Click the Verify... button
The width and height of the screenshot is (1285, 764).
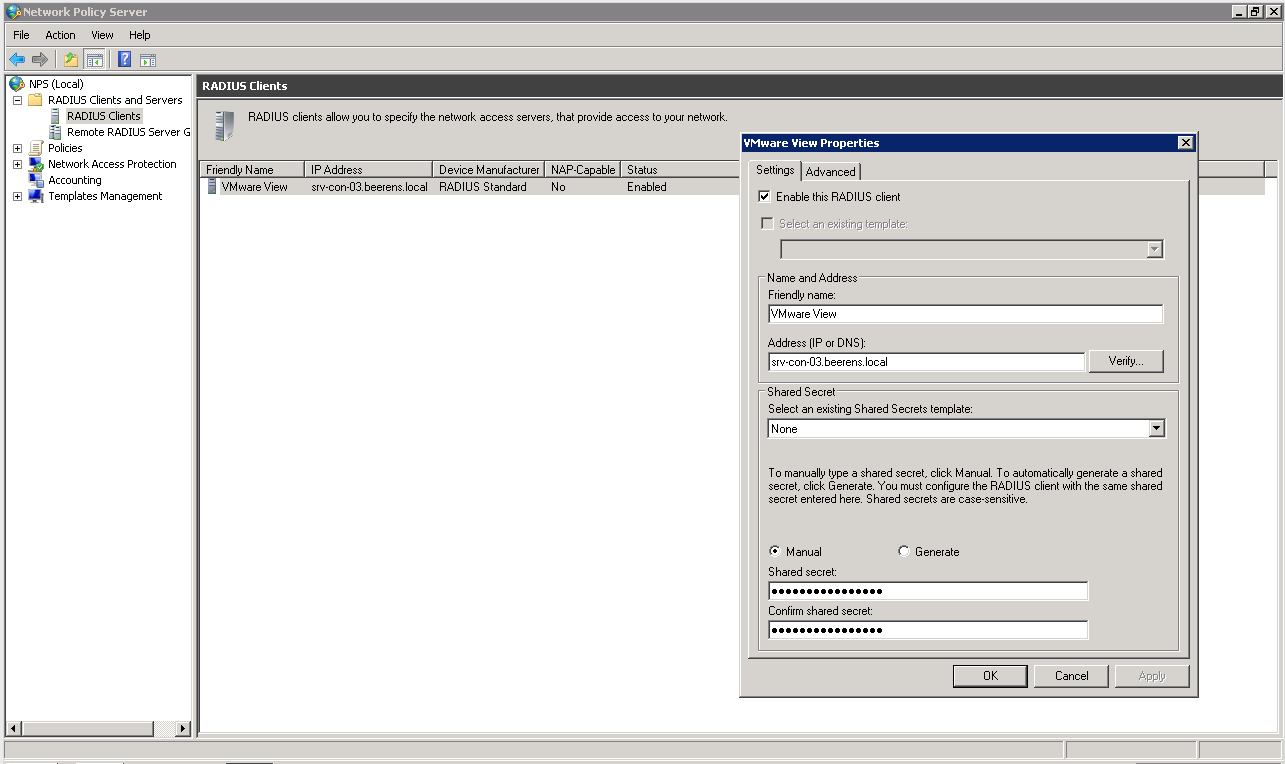(x=1125, y=361)
